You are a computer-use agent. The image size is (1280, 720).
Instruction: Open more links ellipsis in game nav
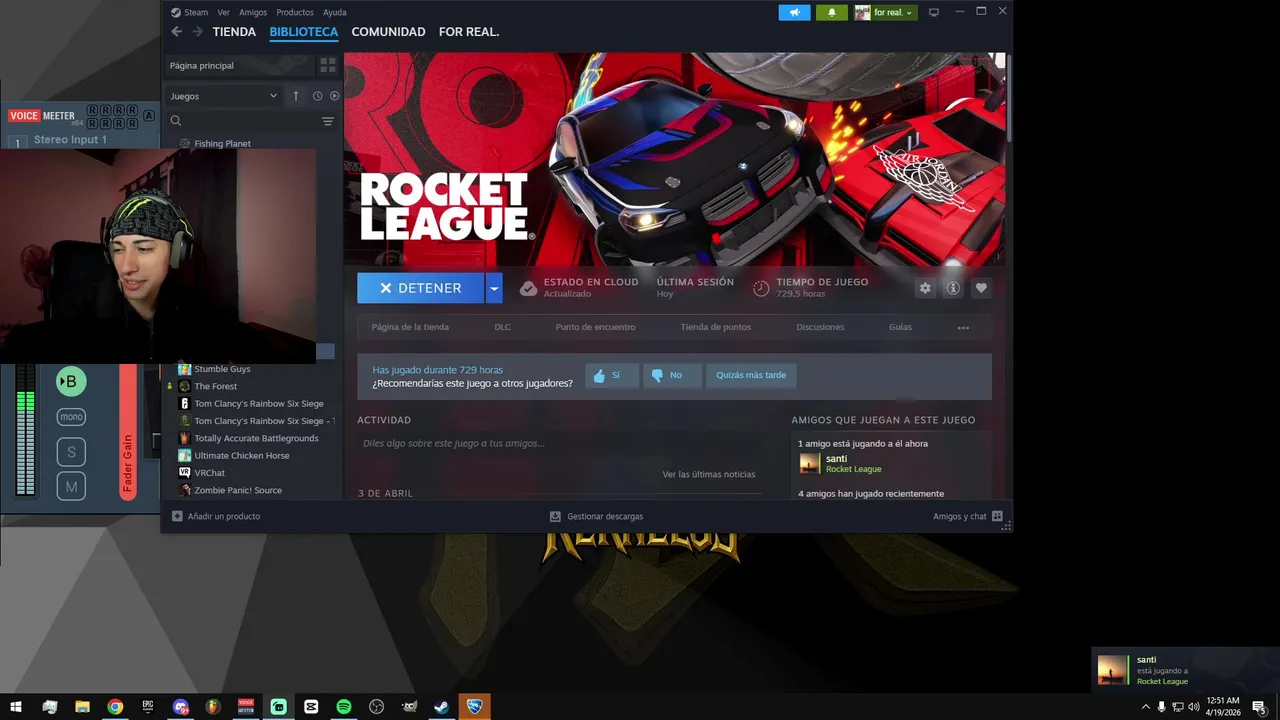[x=963, y=327]
